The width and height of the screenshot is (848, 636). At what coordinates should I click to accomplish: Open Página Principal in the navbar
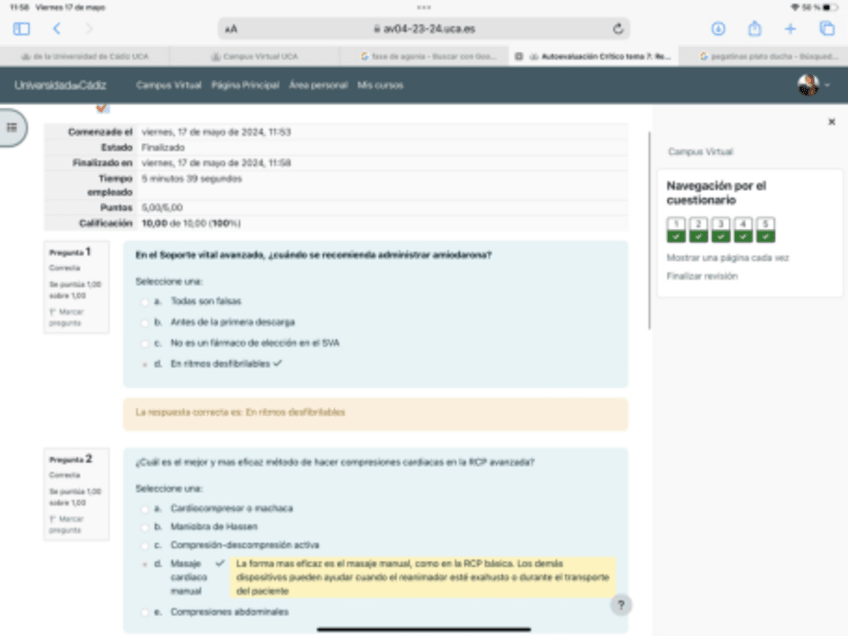click(245, 85)
